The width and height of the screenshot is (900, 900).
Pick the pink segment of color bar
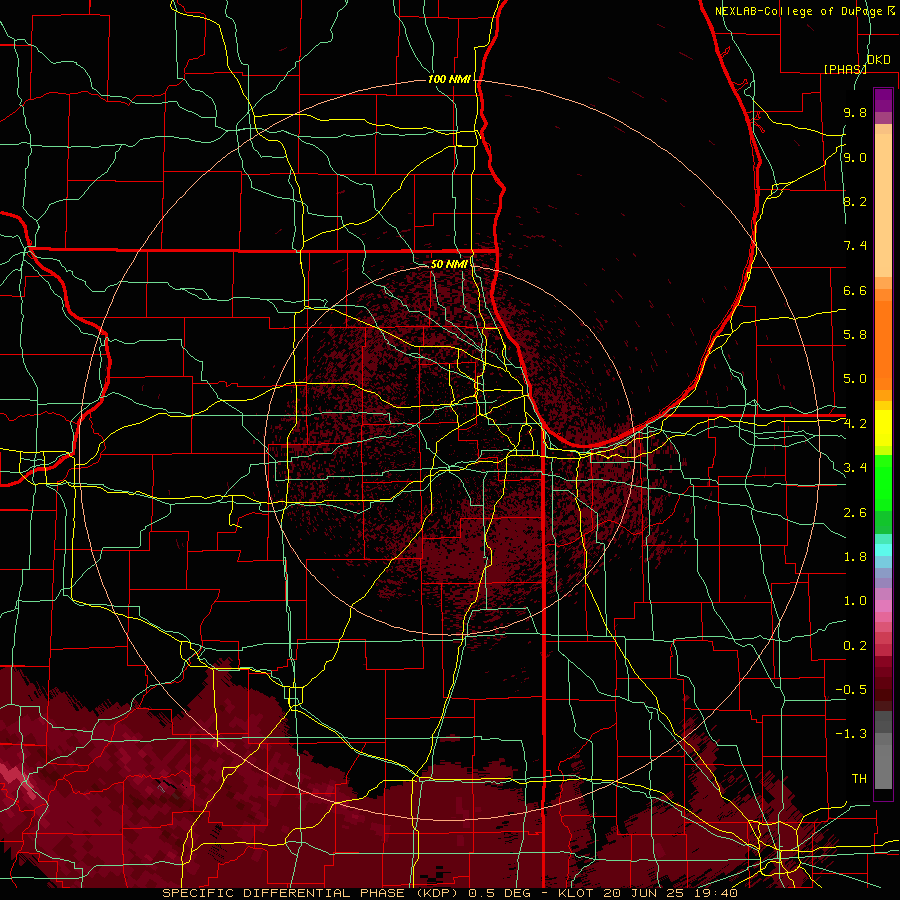[x=883, y=606]
